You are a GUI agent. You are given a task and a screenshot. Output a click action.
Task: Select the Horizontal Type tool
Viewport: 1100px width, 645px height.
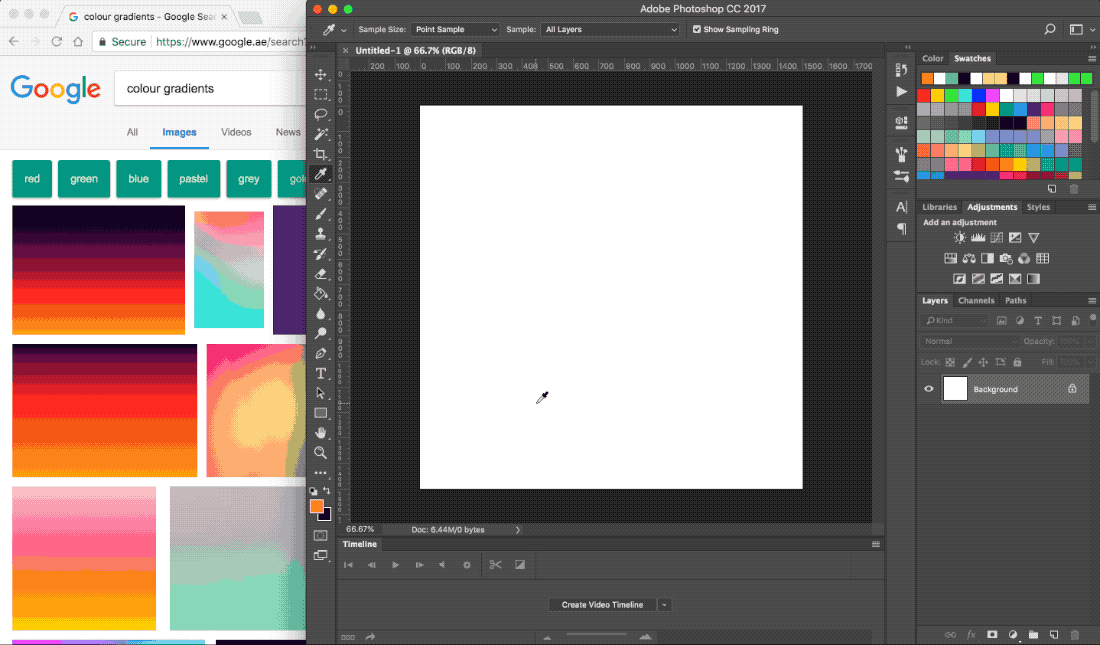[322, 373]
